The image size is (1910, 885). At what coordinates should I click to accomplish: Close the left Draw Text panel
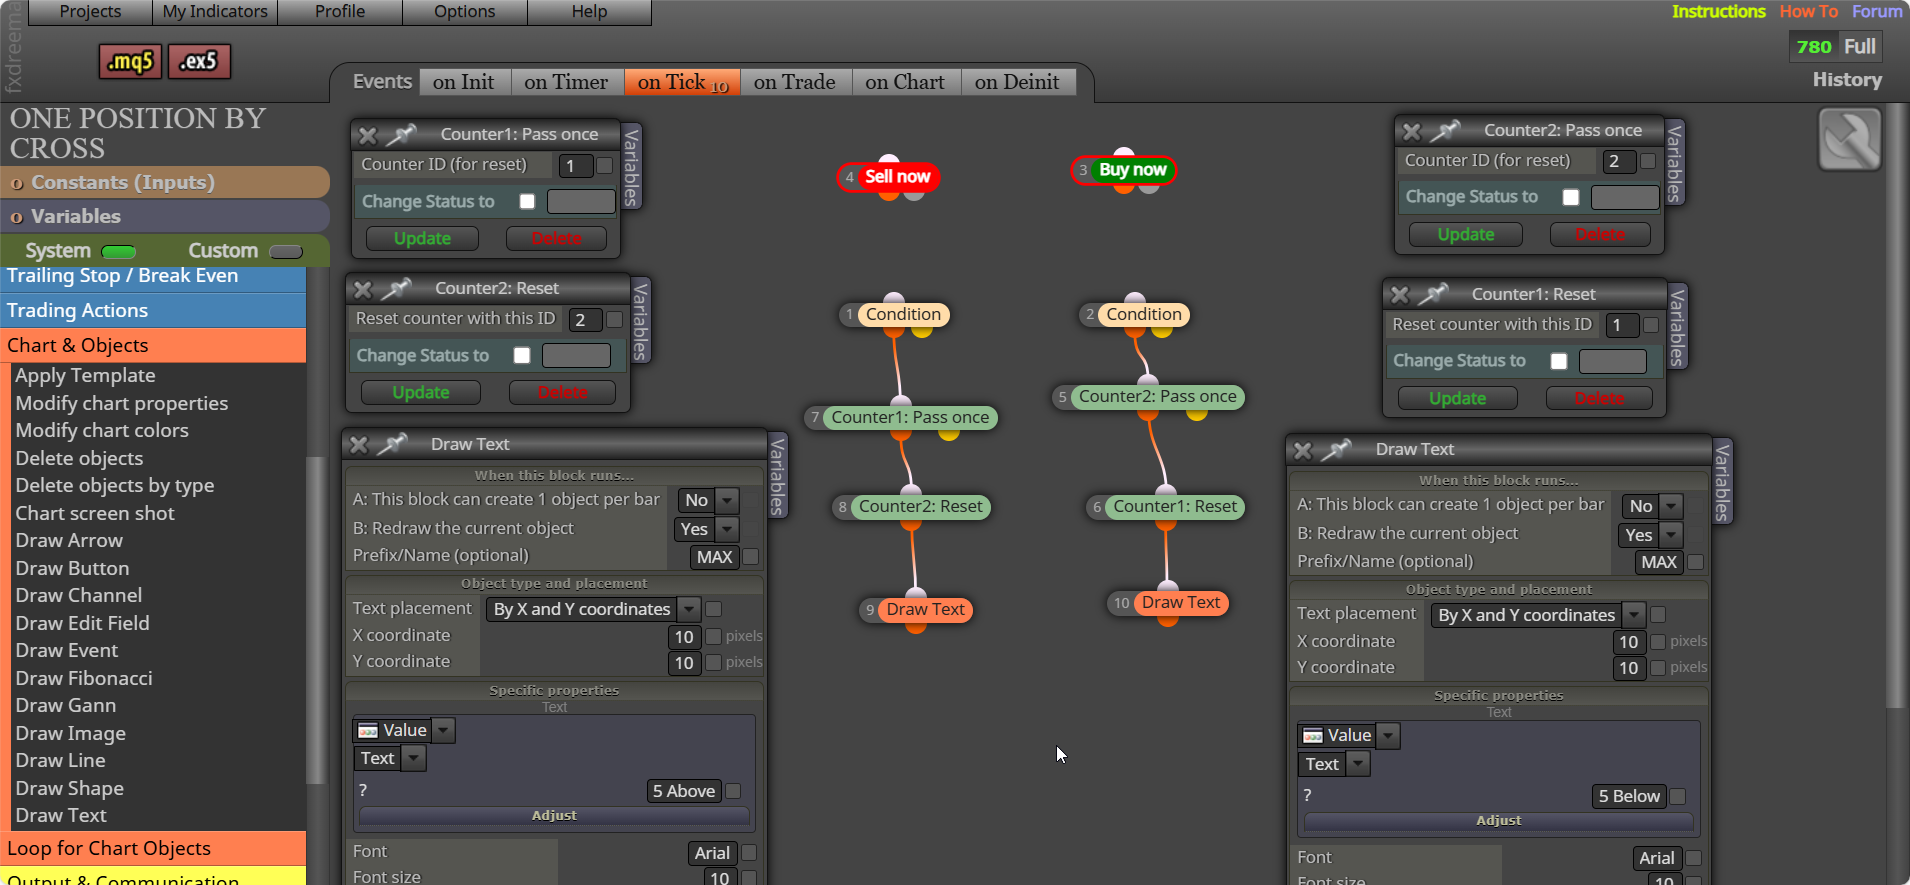pyautogui.click(x=359, y=445)
